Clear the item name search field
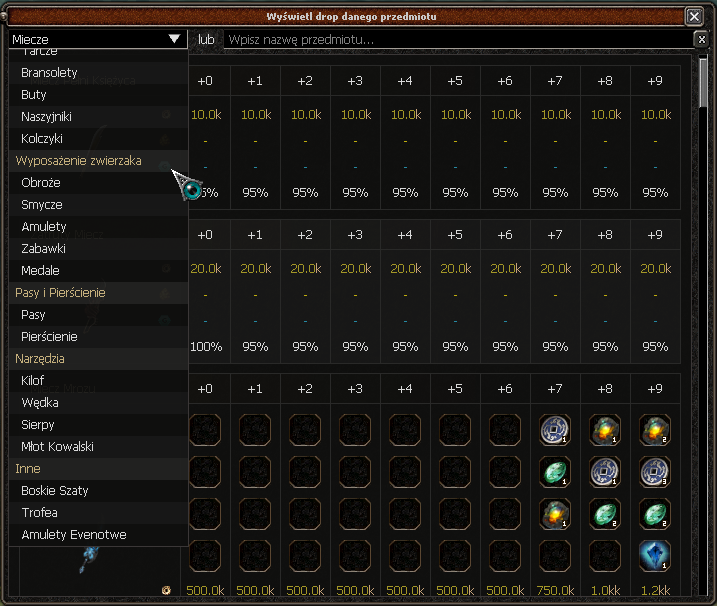The image size is (717, 606). coord(701,39)
